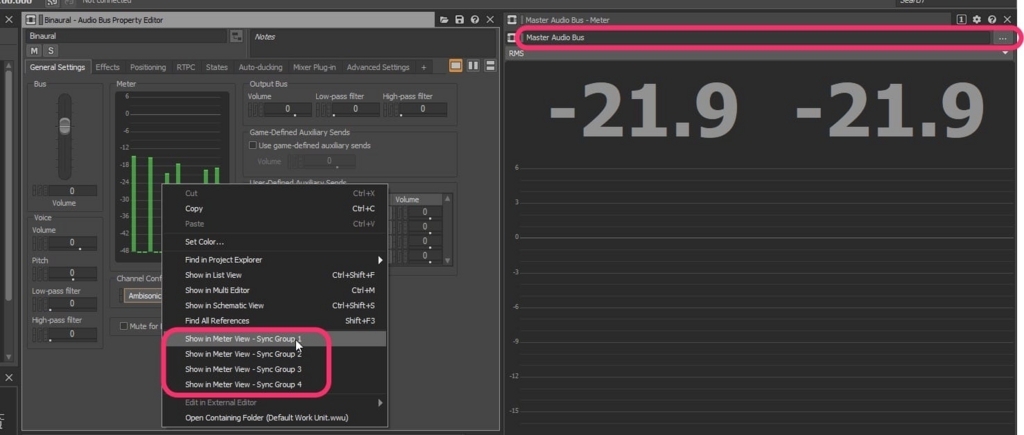Choose Copy from the context menu
This screenshot has width=1024, height=435.
pyautogui.click(x=275, y=209)
